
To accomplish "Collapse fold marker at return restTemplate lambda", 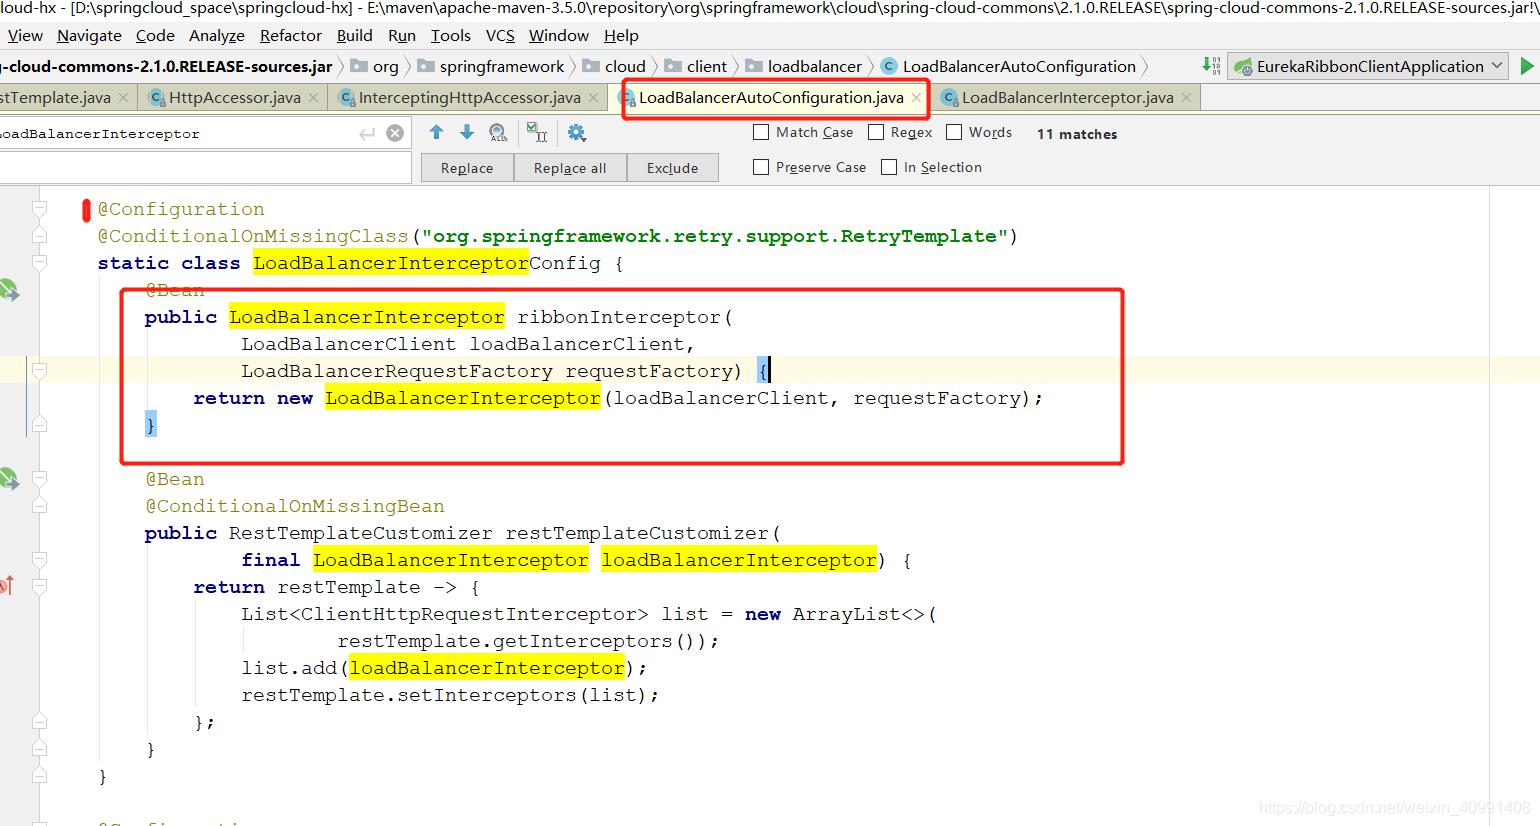I will 39,587.
